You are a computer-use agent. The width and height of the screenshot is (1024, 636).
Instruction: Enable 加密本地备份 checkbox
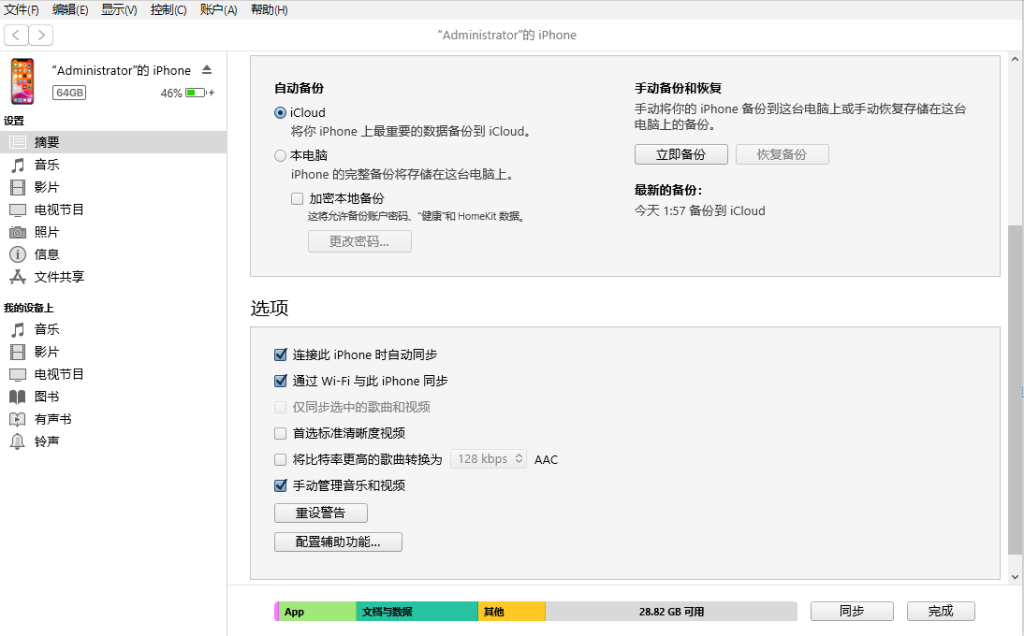point(297,199)
